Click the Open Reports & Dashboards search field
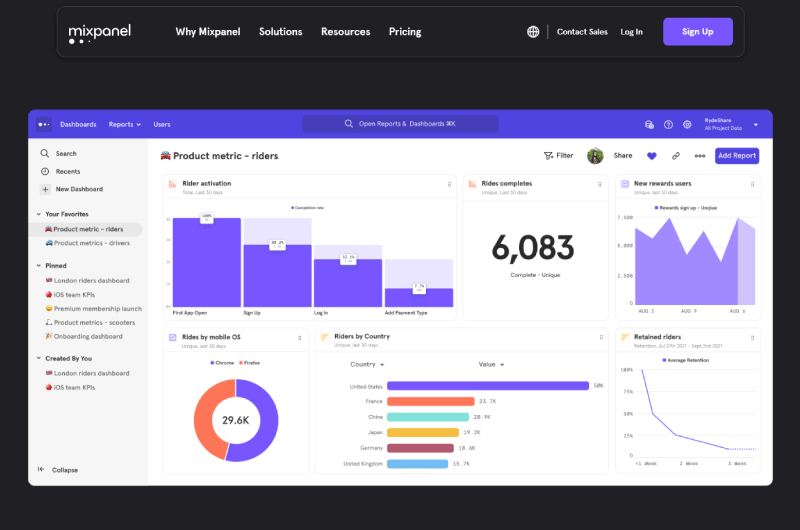 400,124
